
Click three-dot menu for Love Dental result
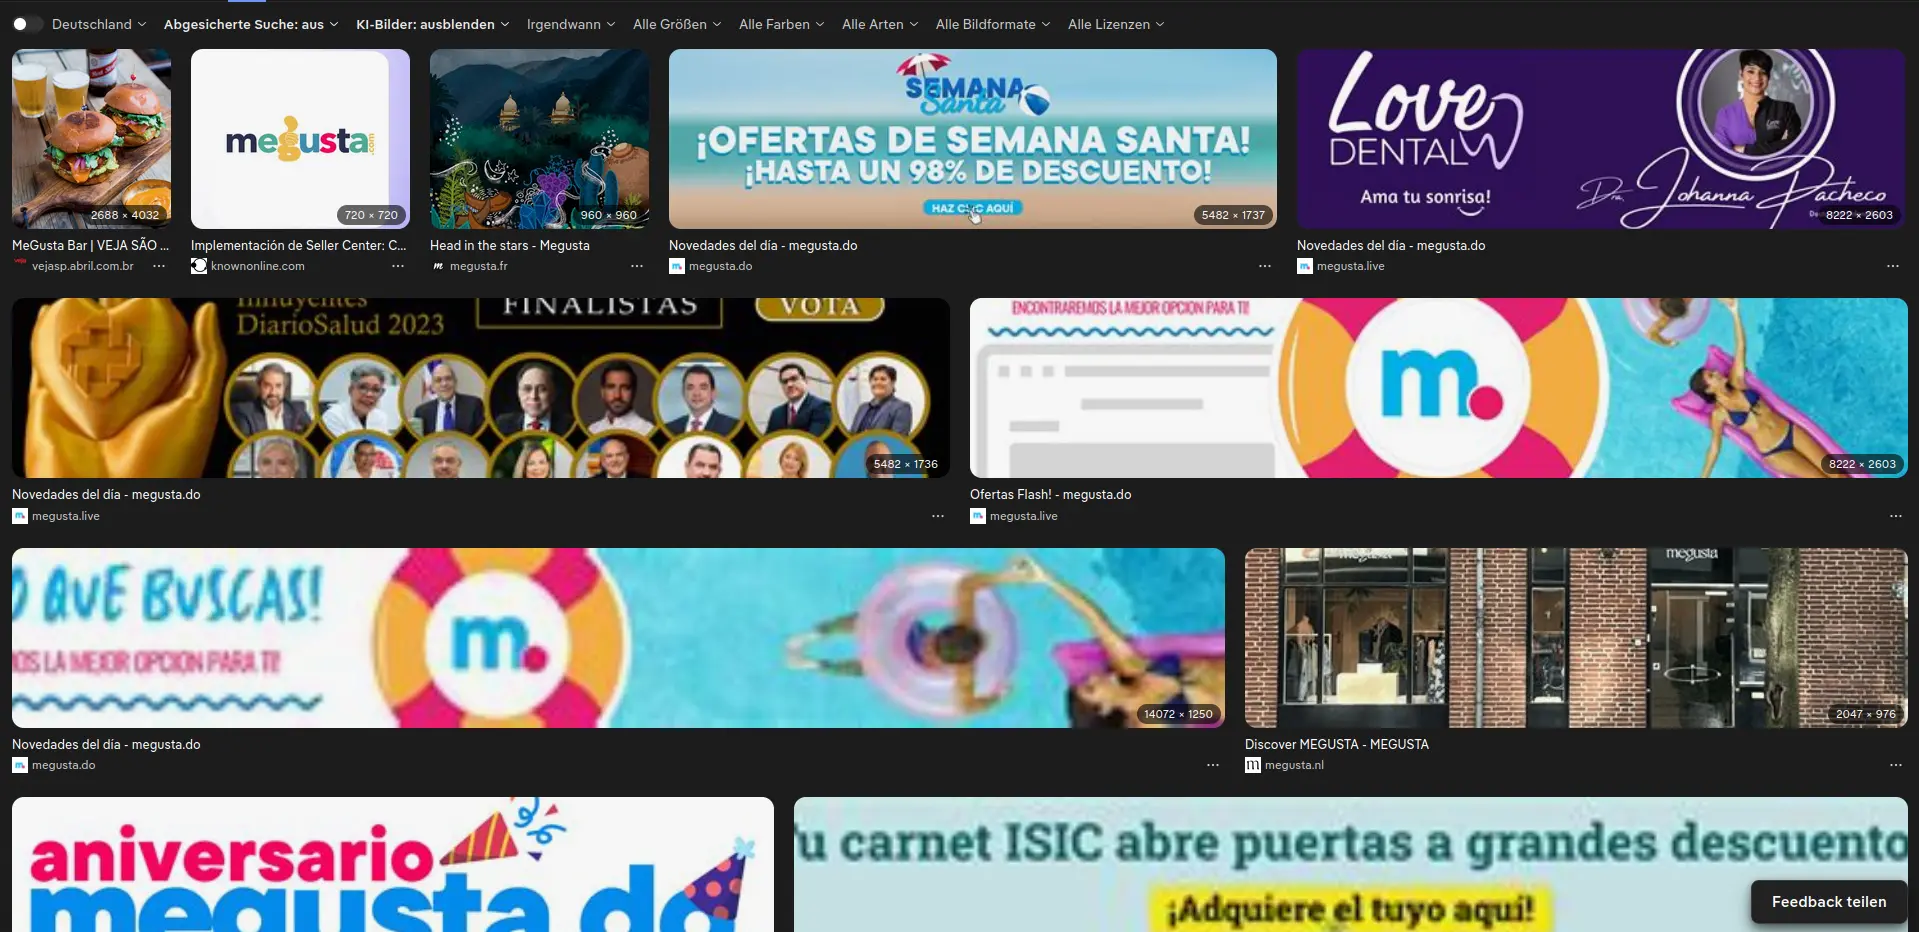pos(1892,266)
